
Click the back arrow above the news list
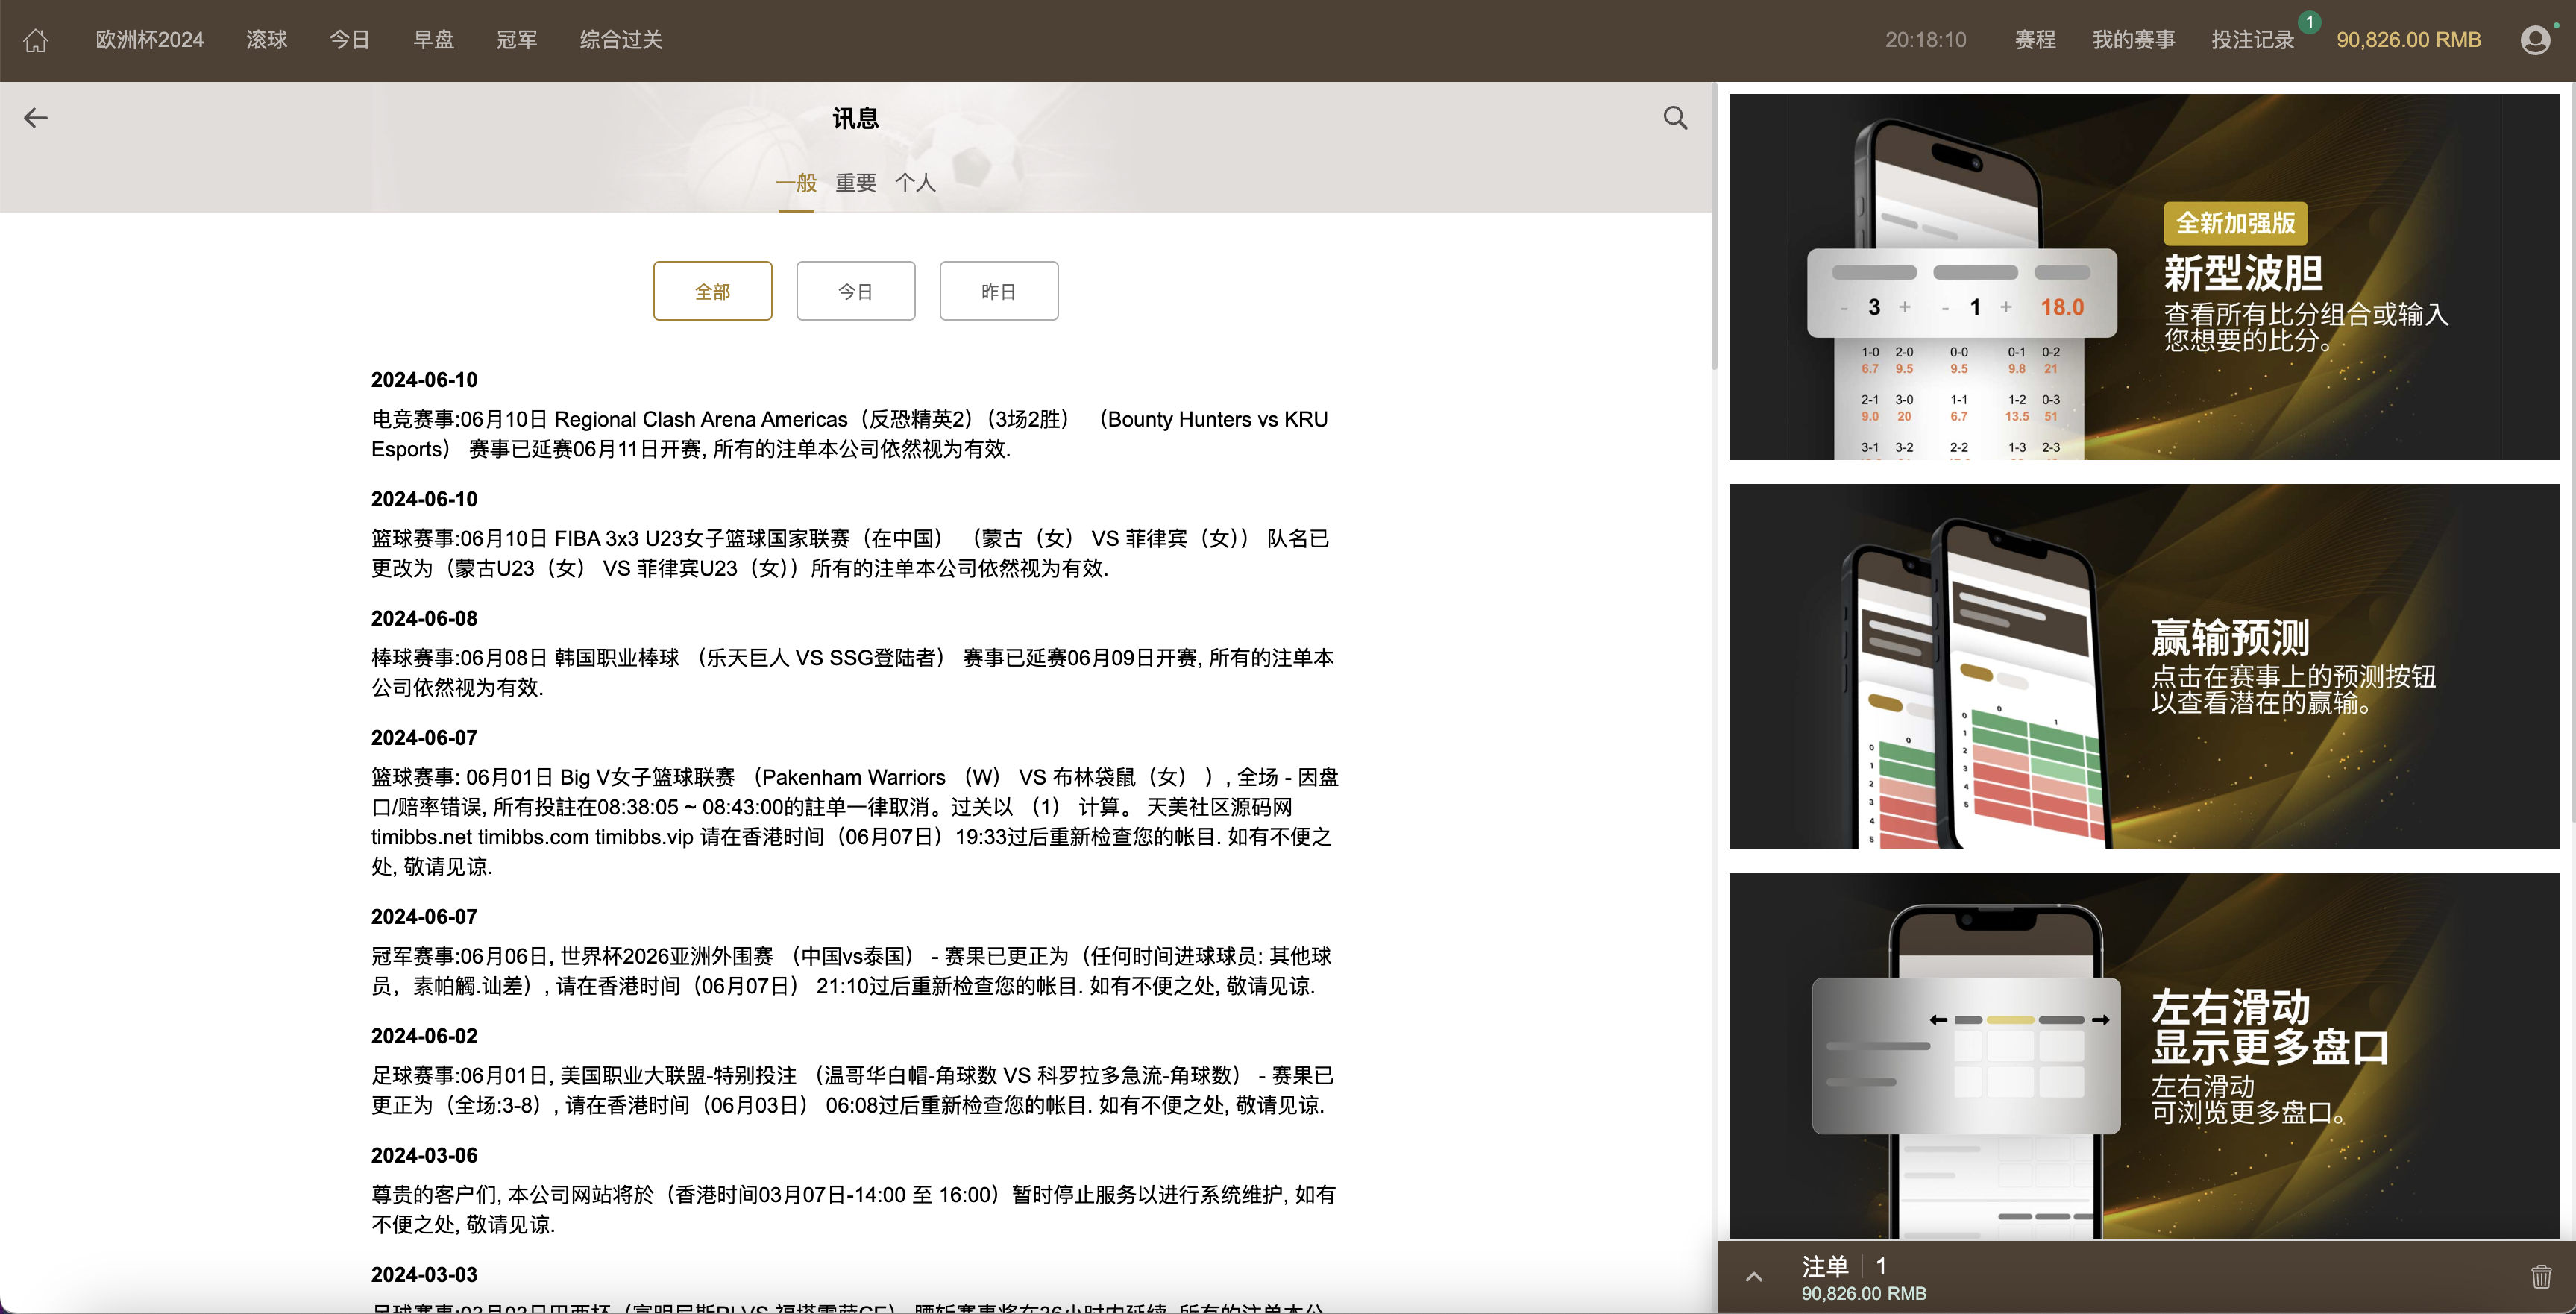36,117
